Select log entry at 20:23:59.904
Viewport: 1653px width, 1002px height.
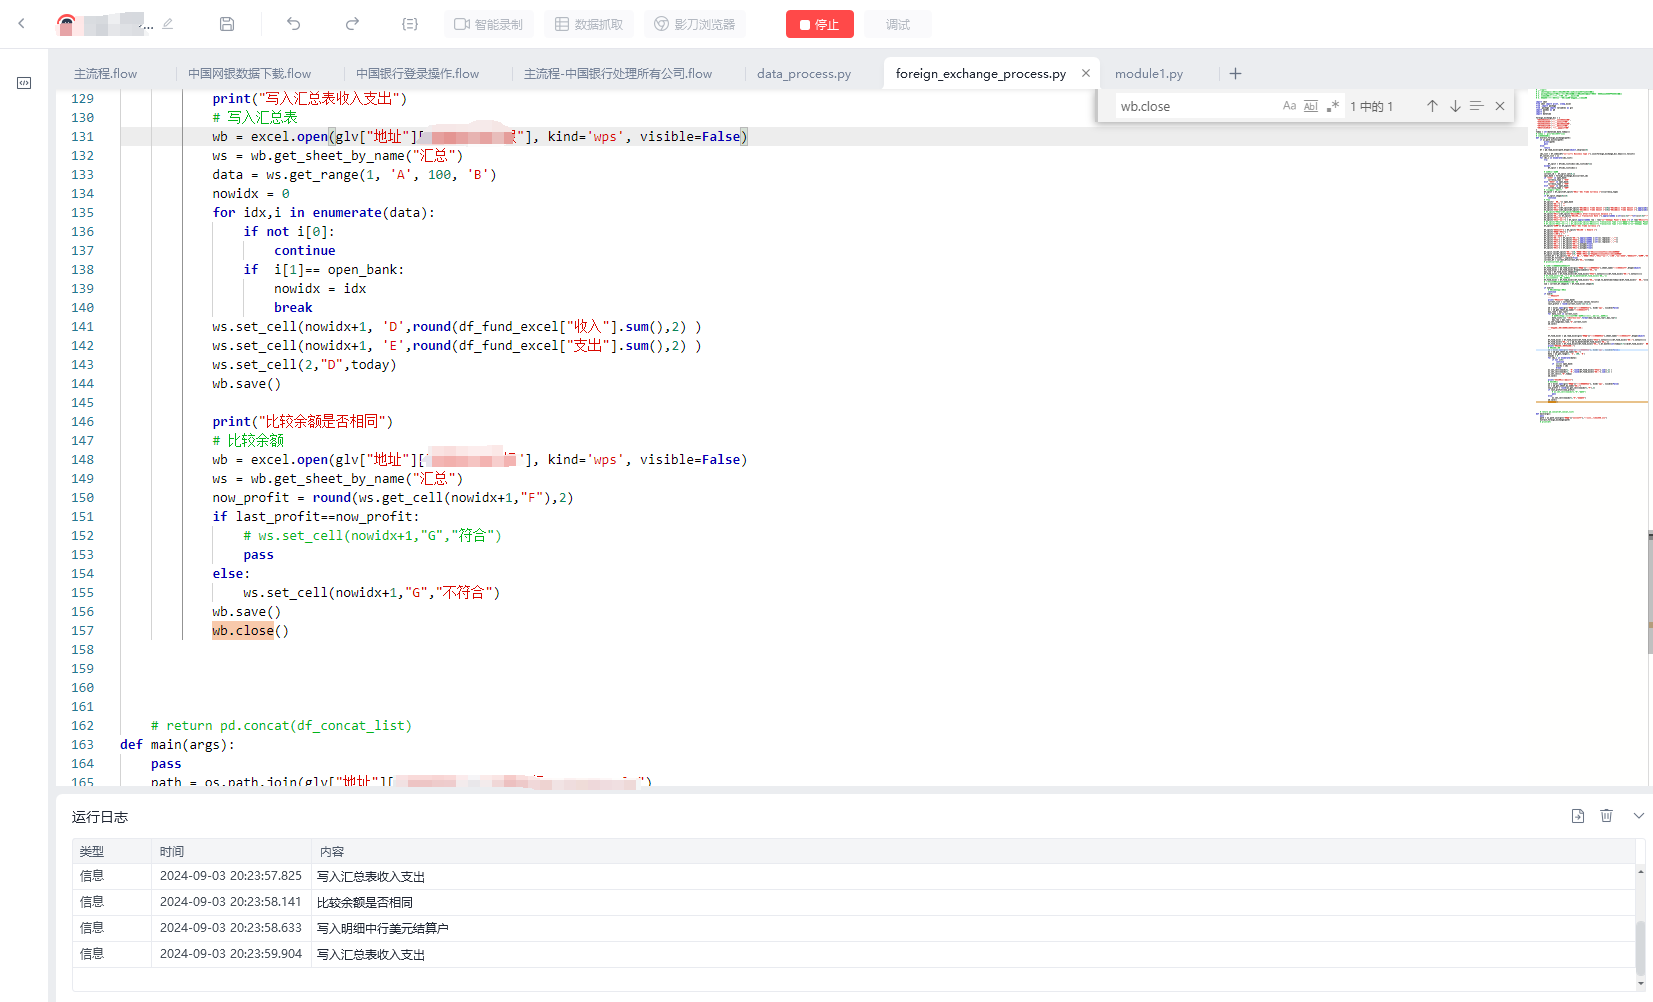pos(854,954)
